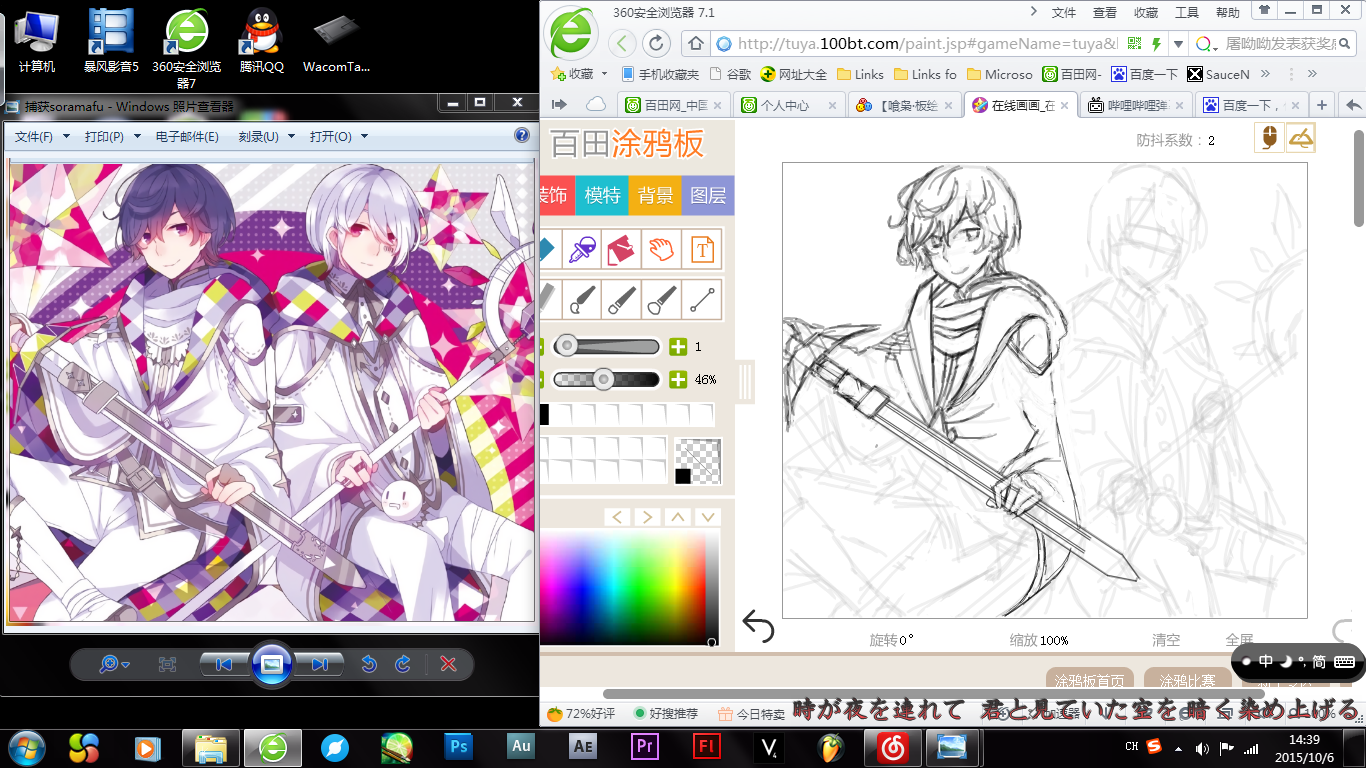Open the 背景 tab
Viewport: 1366px width, 768px height.
[655, 195]
